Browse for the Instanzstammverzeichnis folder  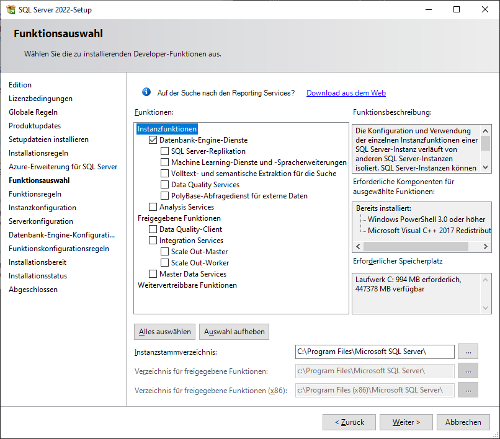click(x=468, y=352)
